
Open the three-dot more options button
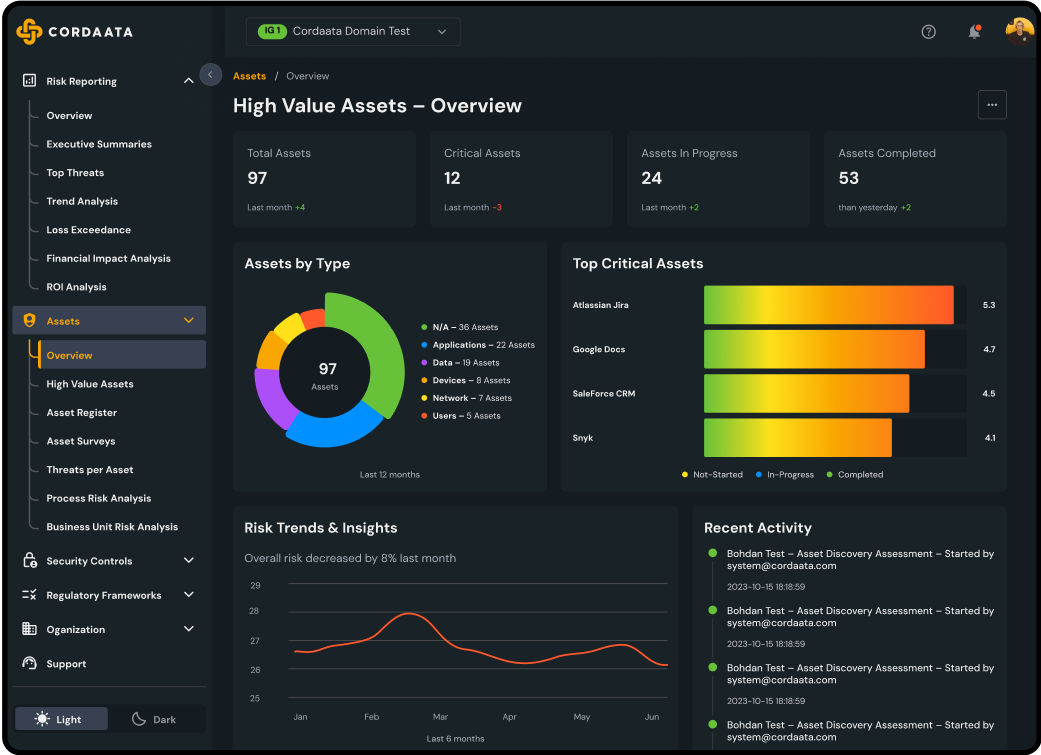pos(991,105)
